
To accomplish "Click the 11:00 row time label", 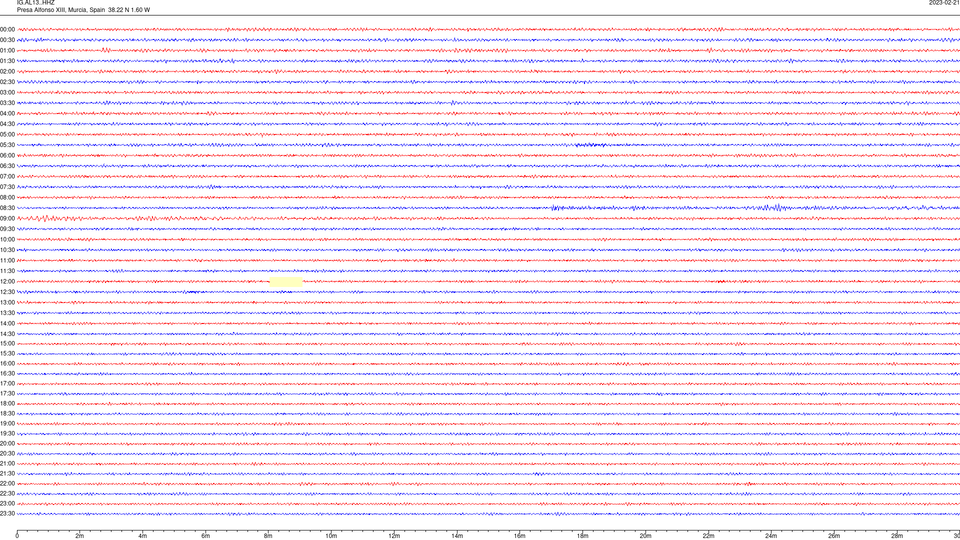I will coord(7,260).
